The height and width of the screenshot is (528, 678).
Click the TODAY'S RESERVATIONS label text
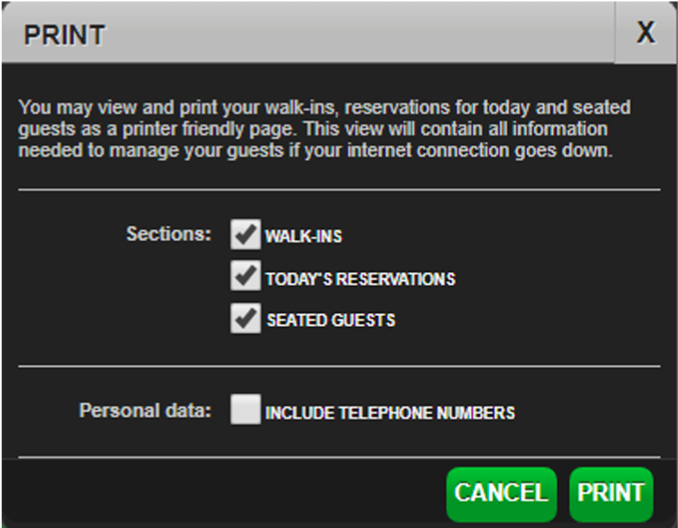pos(360,279)
